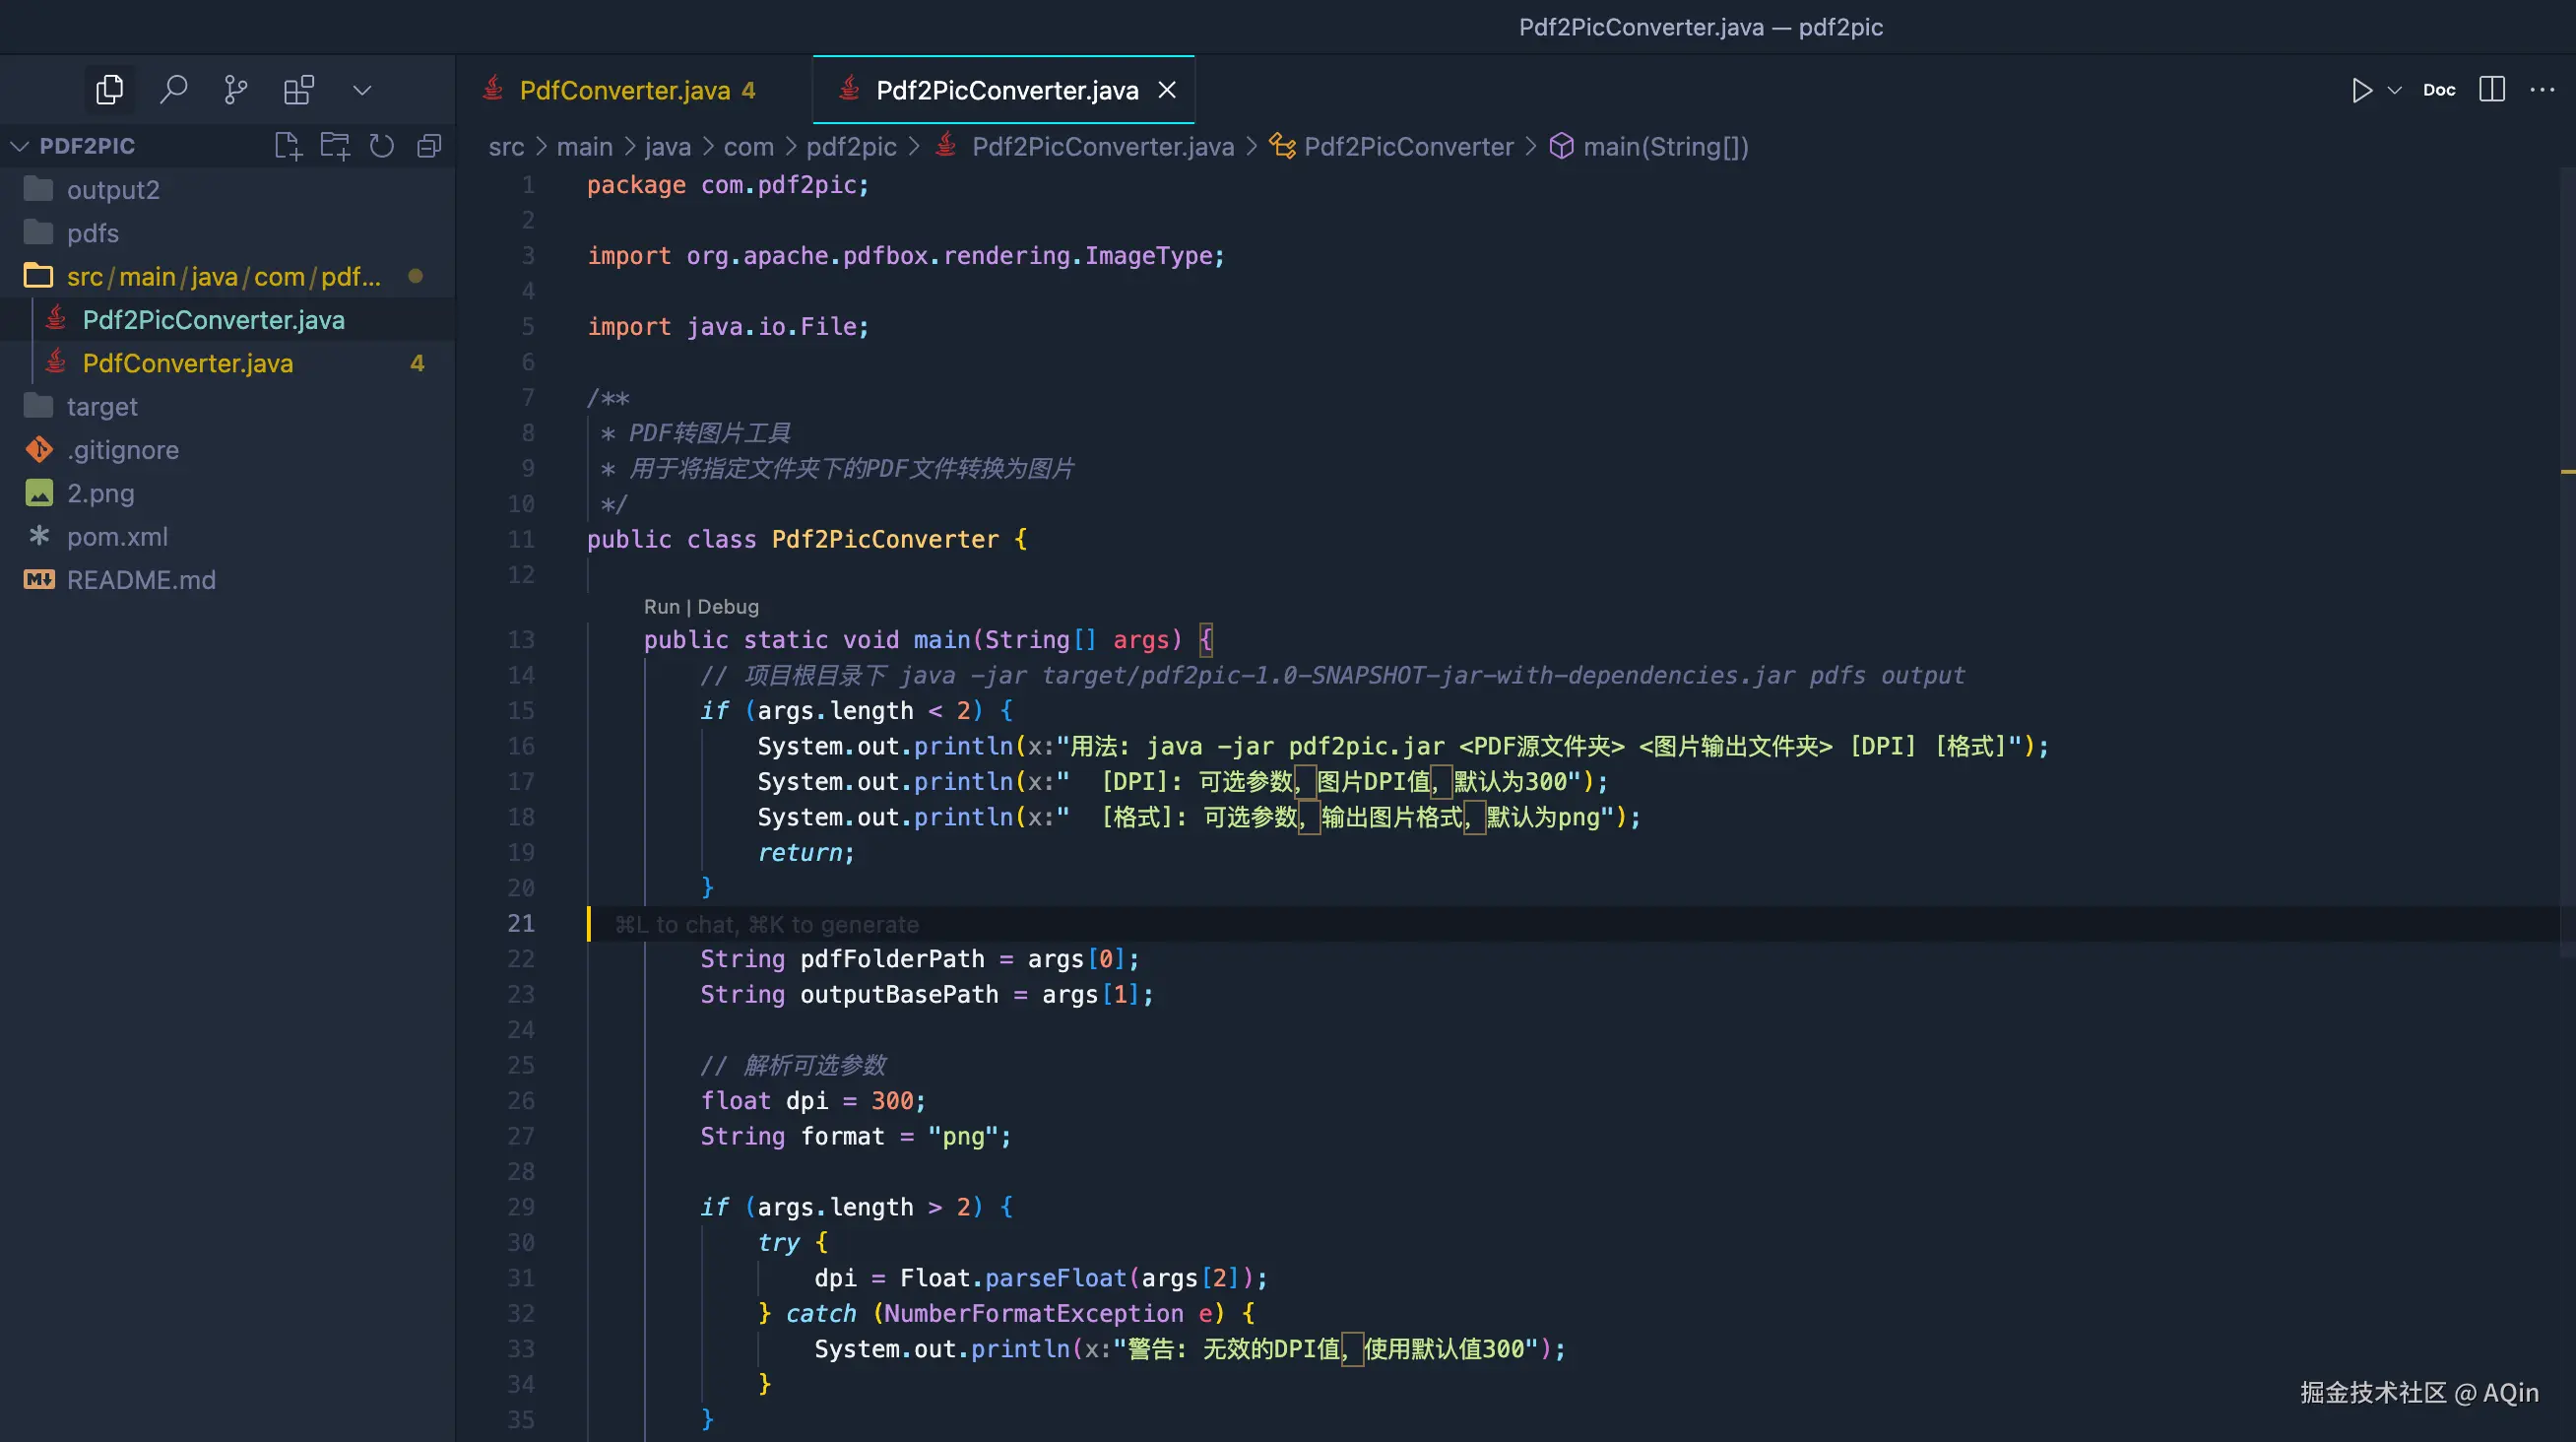
Task: Click the Doc button in editor toolbar
Action: coord(2439,90)
